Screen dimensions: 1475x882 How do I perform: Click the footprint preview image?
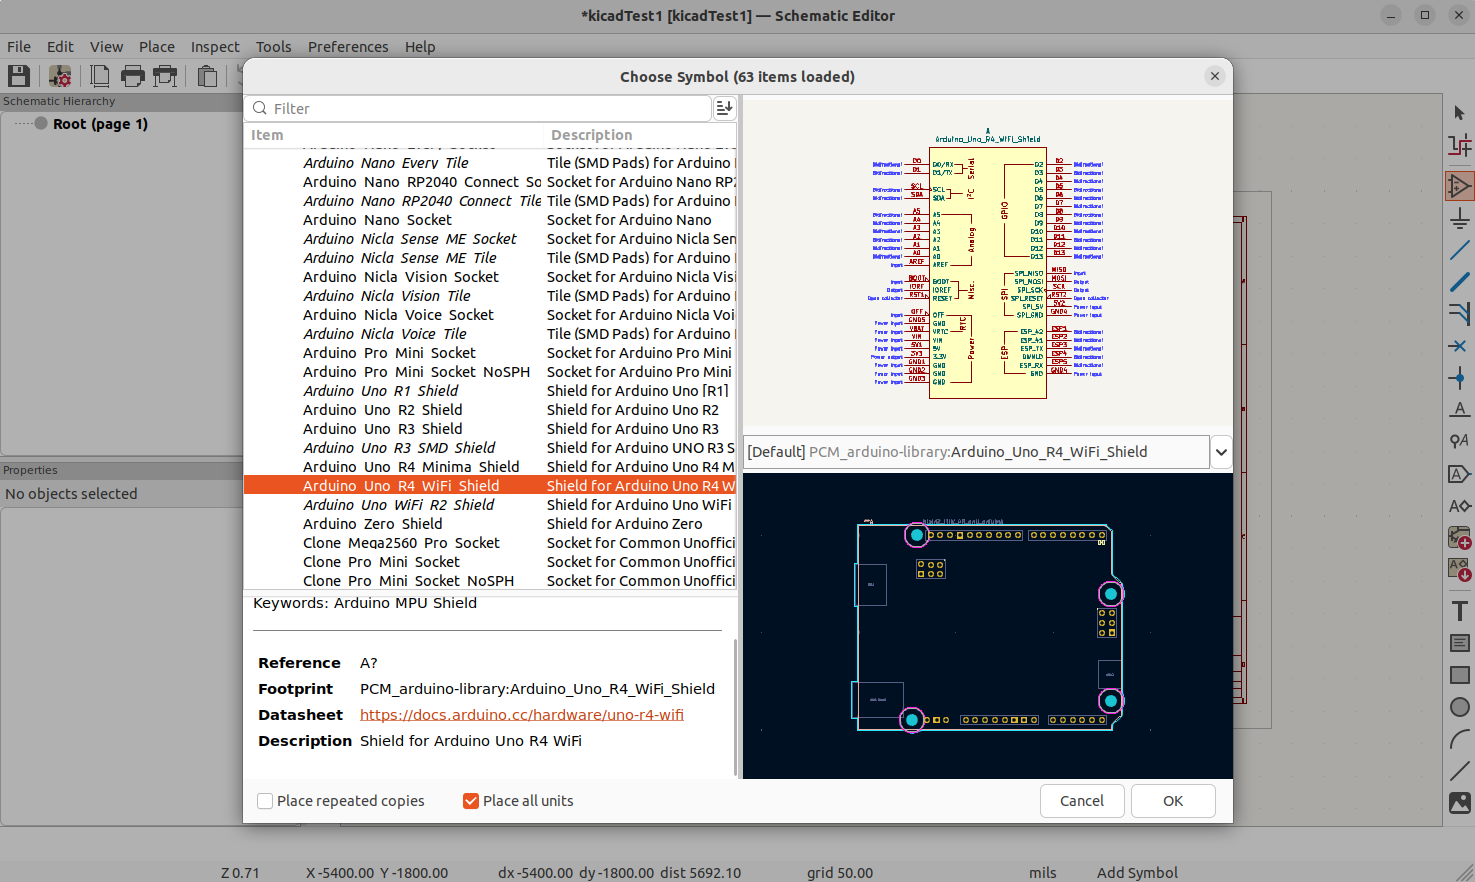[988, 626]
